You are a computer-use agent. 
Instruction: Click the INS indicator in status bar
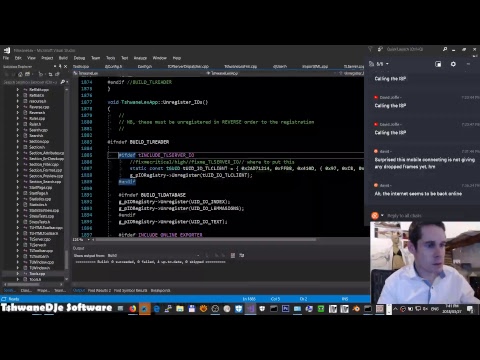click(x=345, y=299)
